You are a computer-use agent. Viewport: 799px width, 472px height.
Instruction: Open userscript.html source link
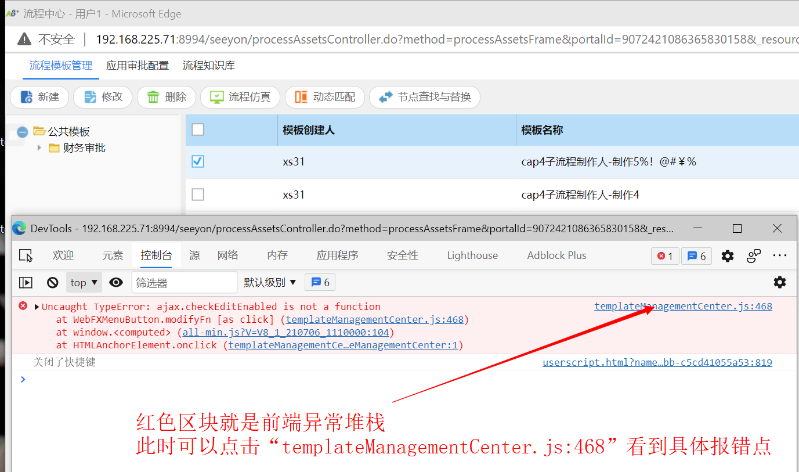(x=657, y=362)
